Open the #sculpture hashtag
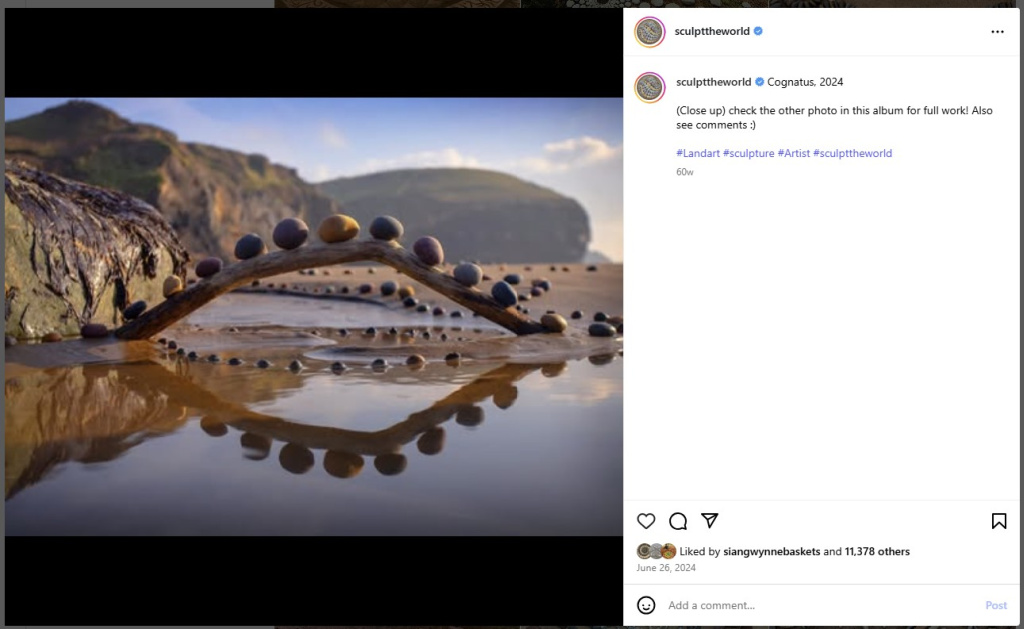The height and width of the screenshot is (629, 1024). 748,153
